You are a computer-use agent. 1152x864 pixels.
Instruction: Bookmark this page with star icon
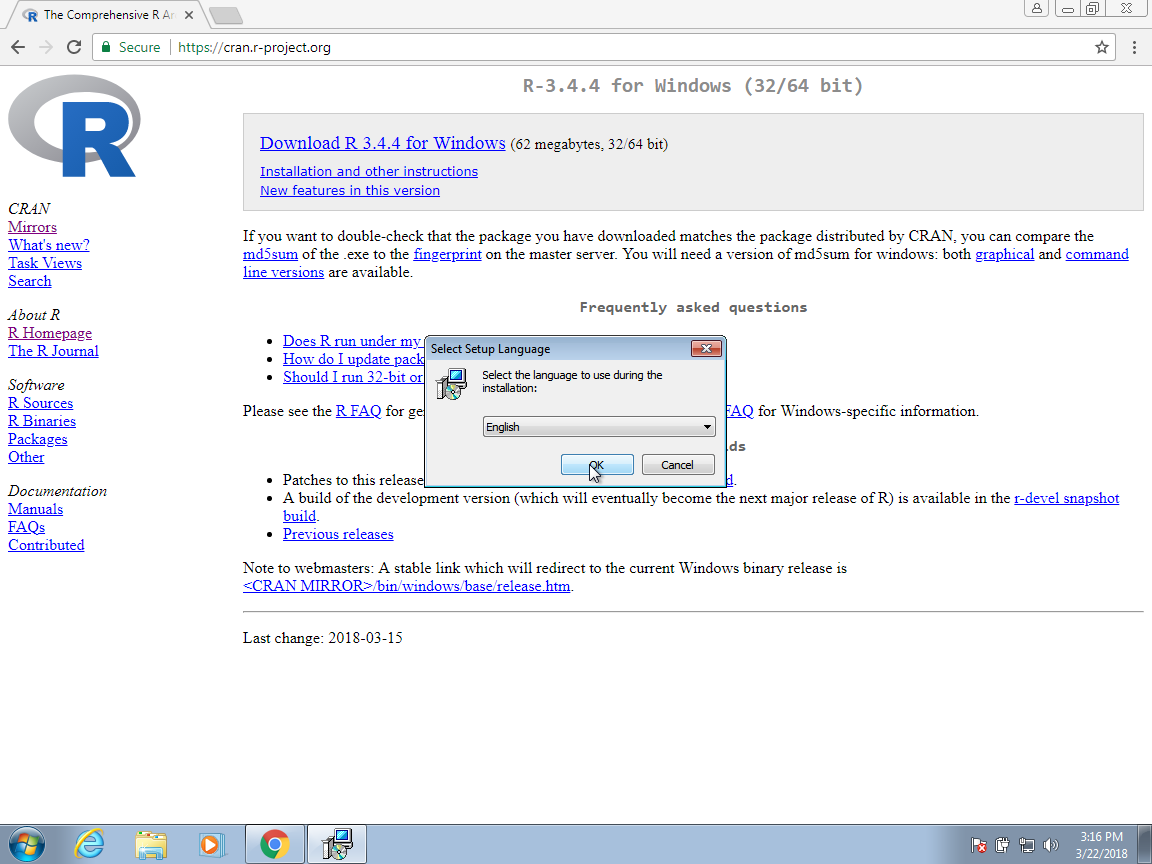[1101, 47]
